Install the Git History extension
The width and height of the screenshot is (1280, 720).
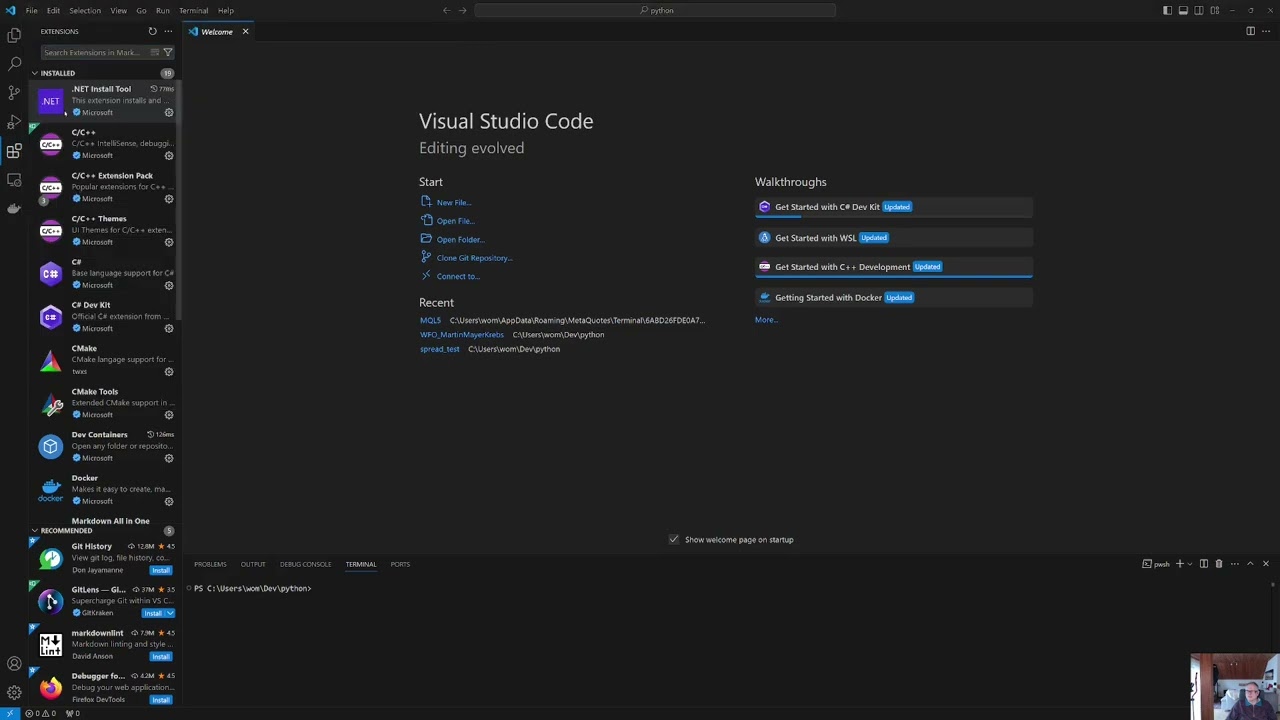point(160,570)
